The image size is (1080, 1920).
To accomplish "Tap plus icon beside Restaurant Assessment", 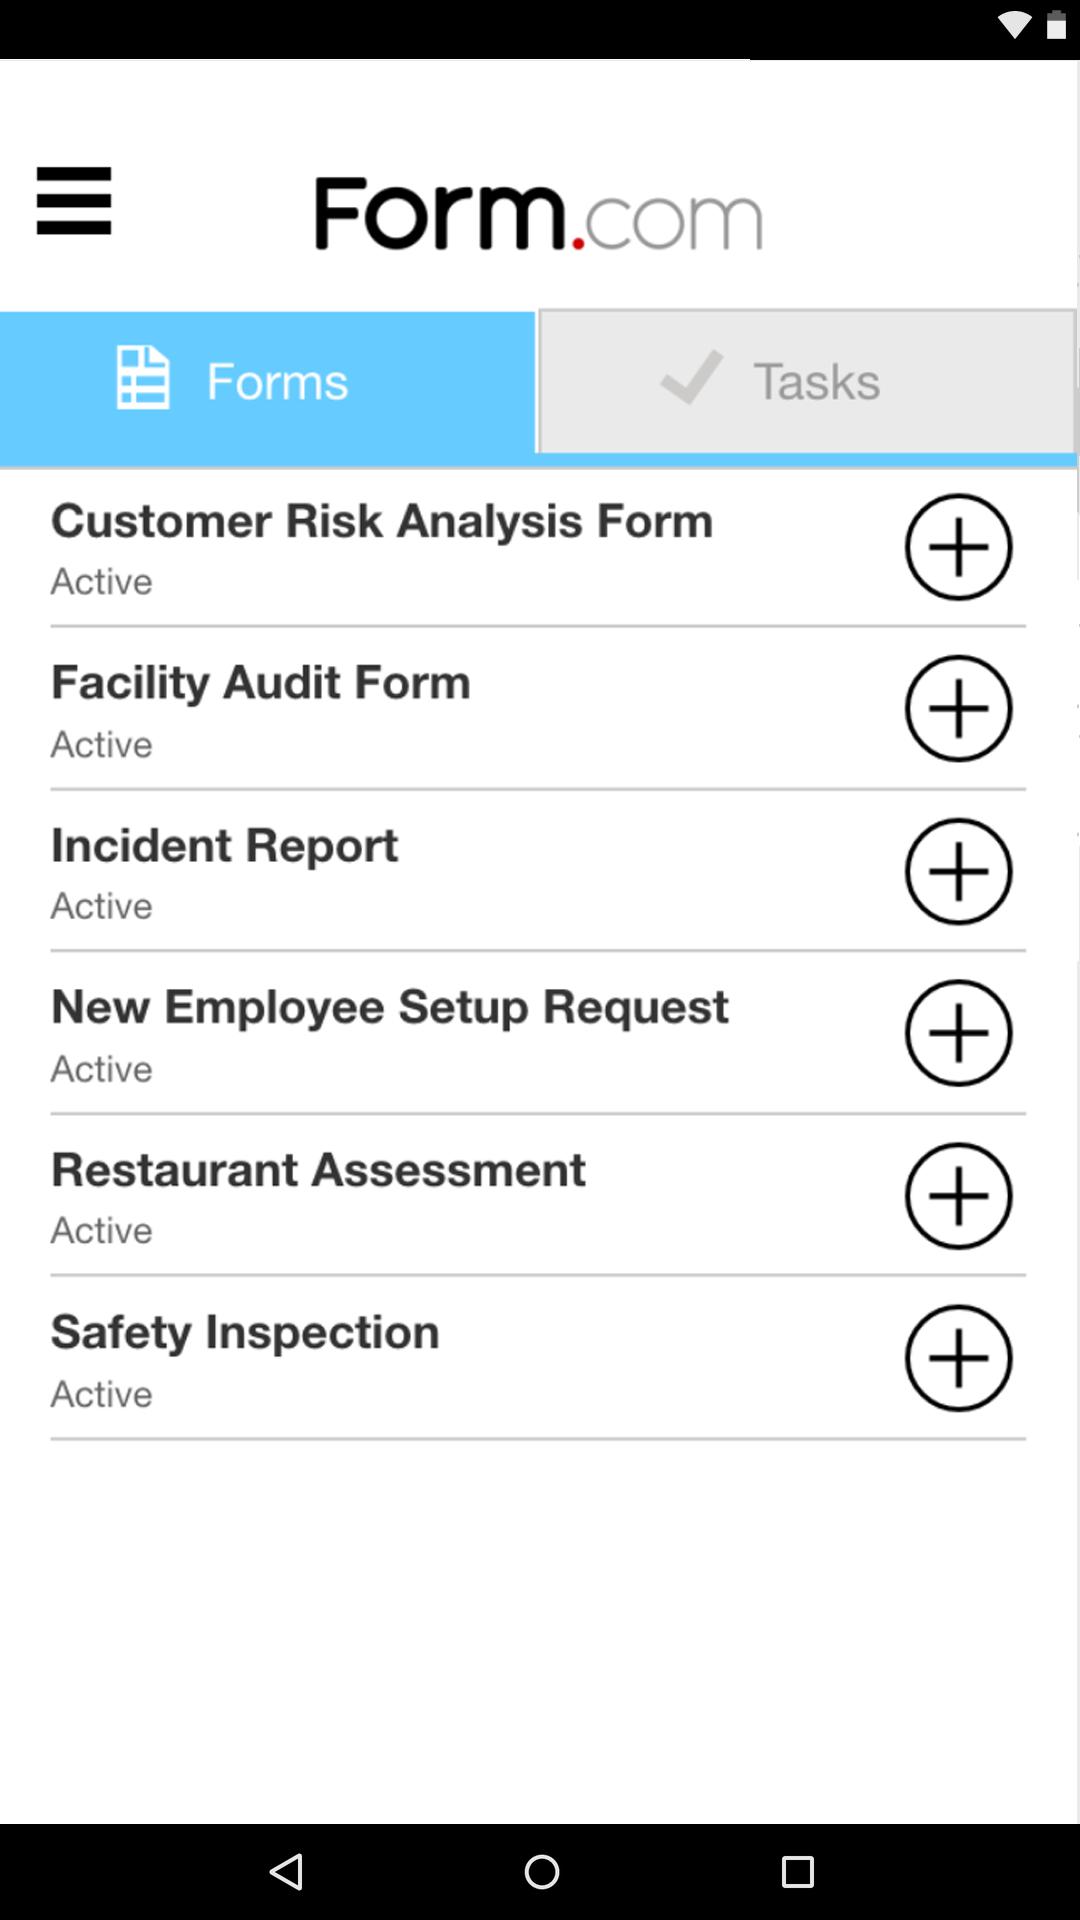I will click(958, 1196).
